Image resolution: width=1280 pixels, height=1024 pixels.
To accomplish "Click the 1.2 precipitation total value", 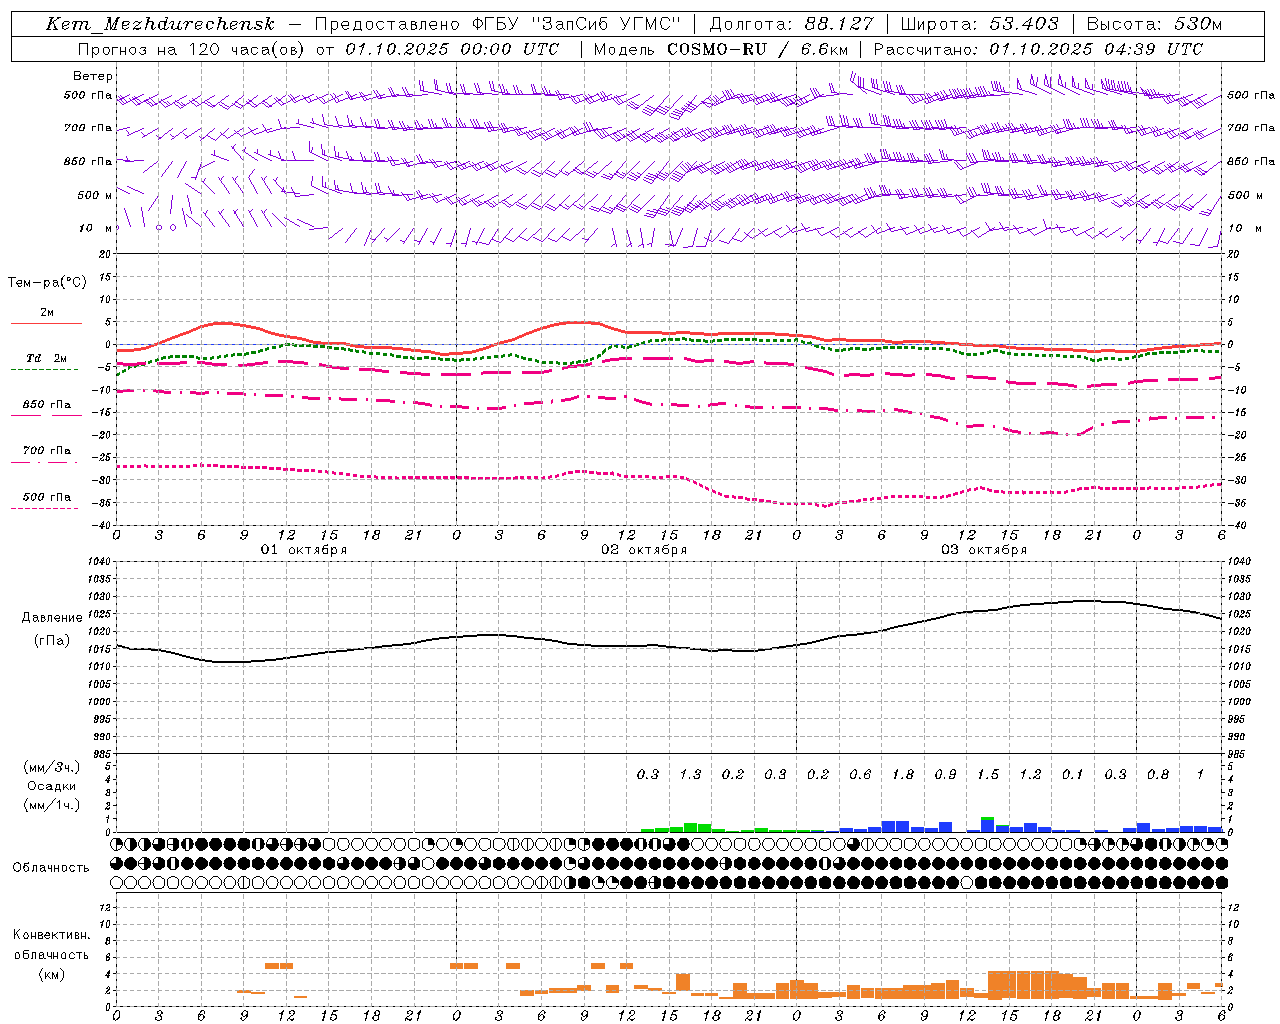I will tap(1030, 774).
